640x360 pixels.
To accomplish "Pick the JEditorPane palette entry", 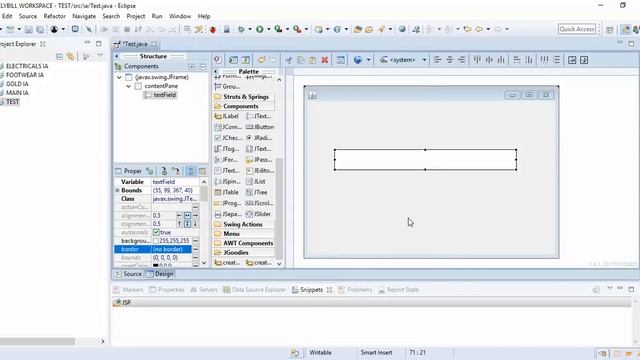I will click(260, 171).
